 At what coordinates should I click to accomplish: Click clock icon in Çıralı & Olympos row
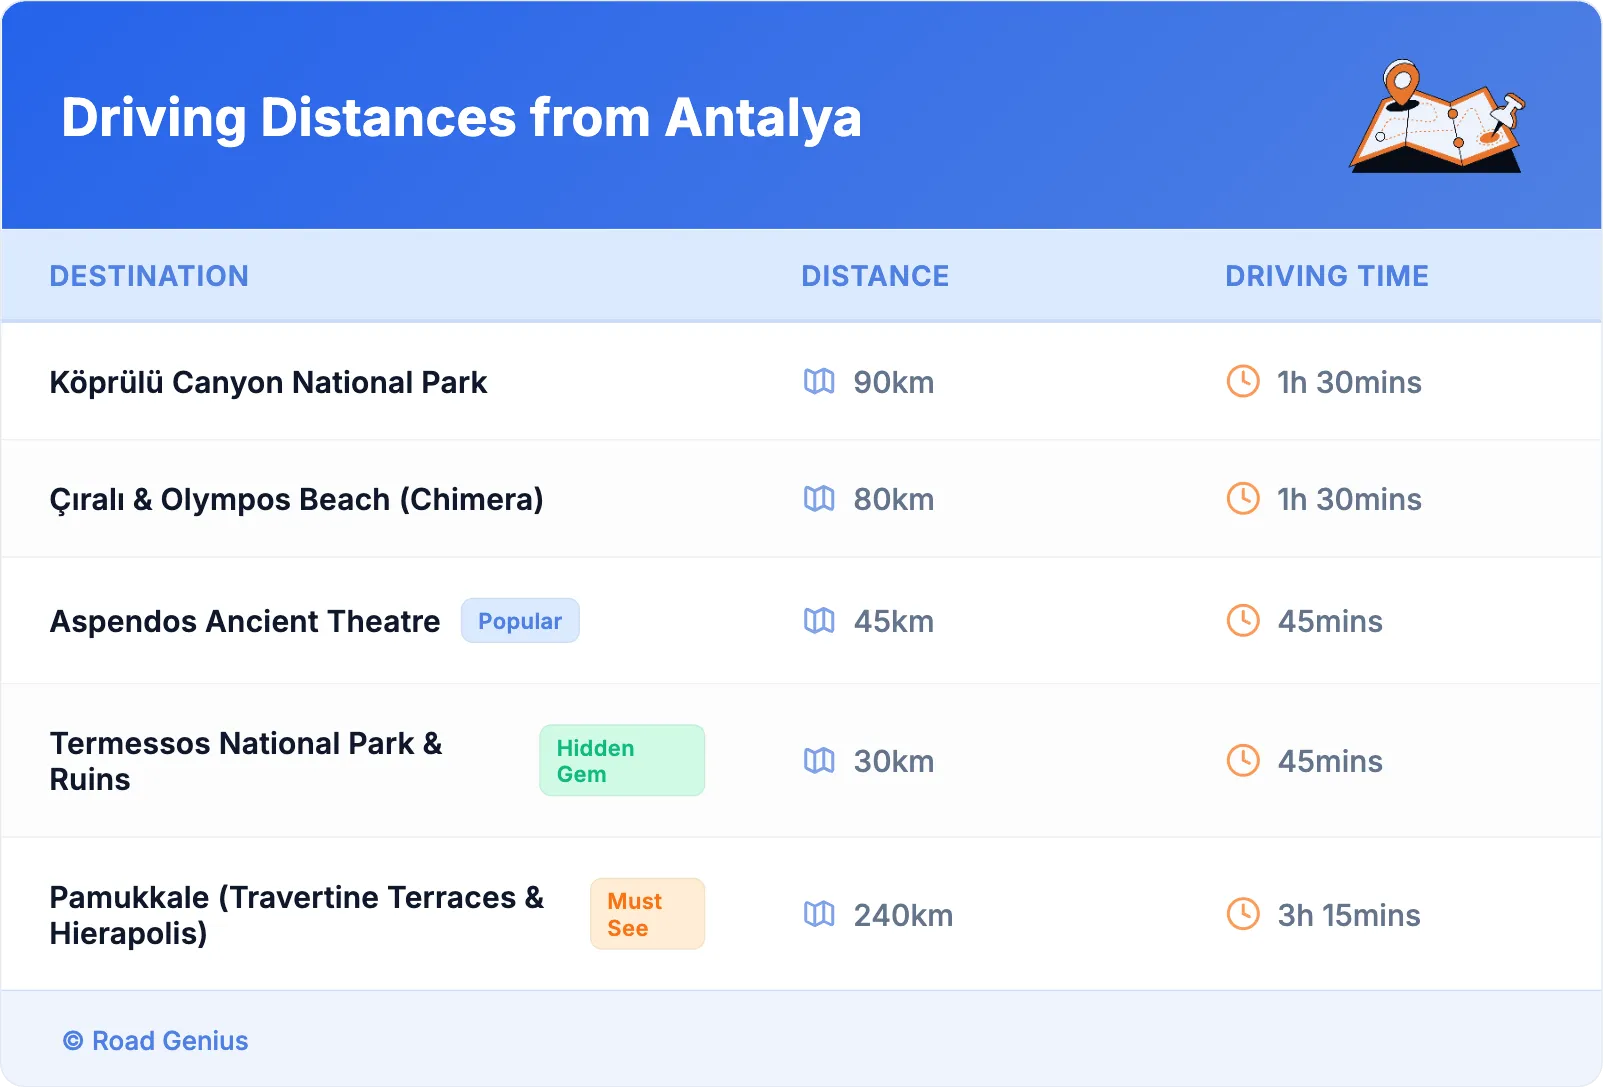tap(1243, 498)
